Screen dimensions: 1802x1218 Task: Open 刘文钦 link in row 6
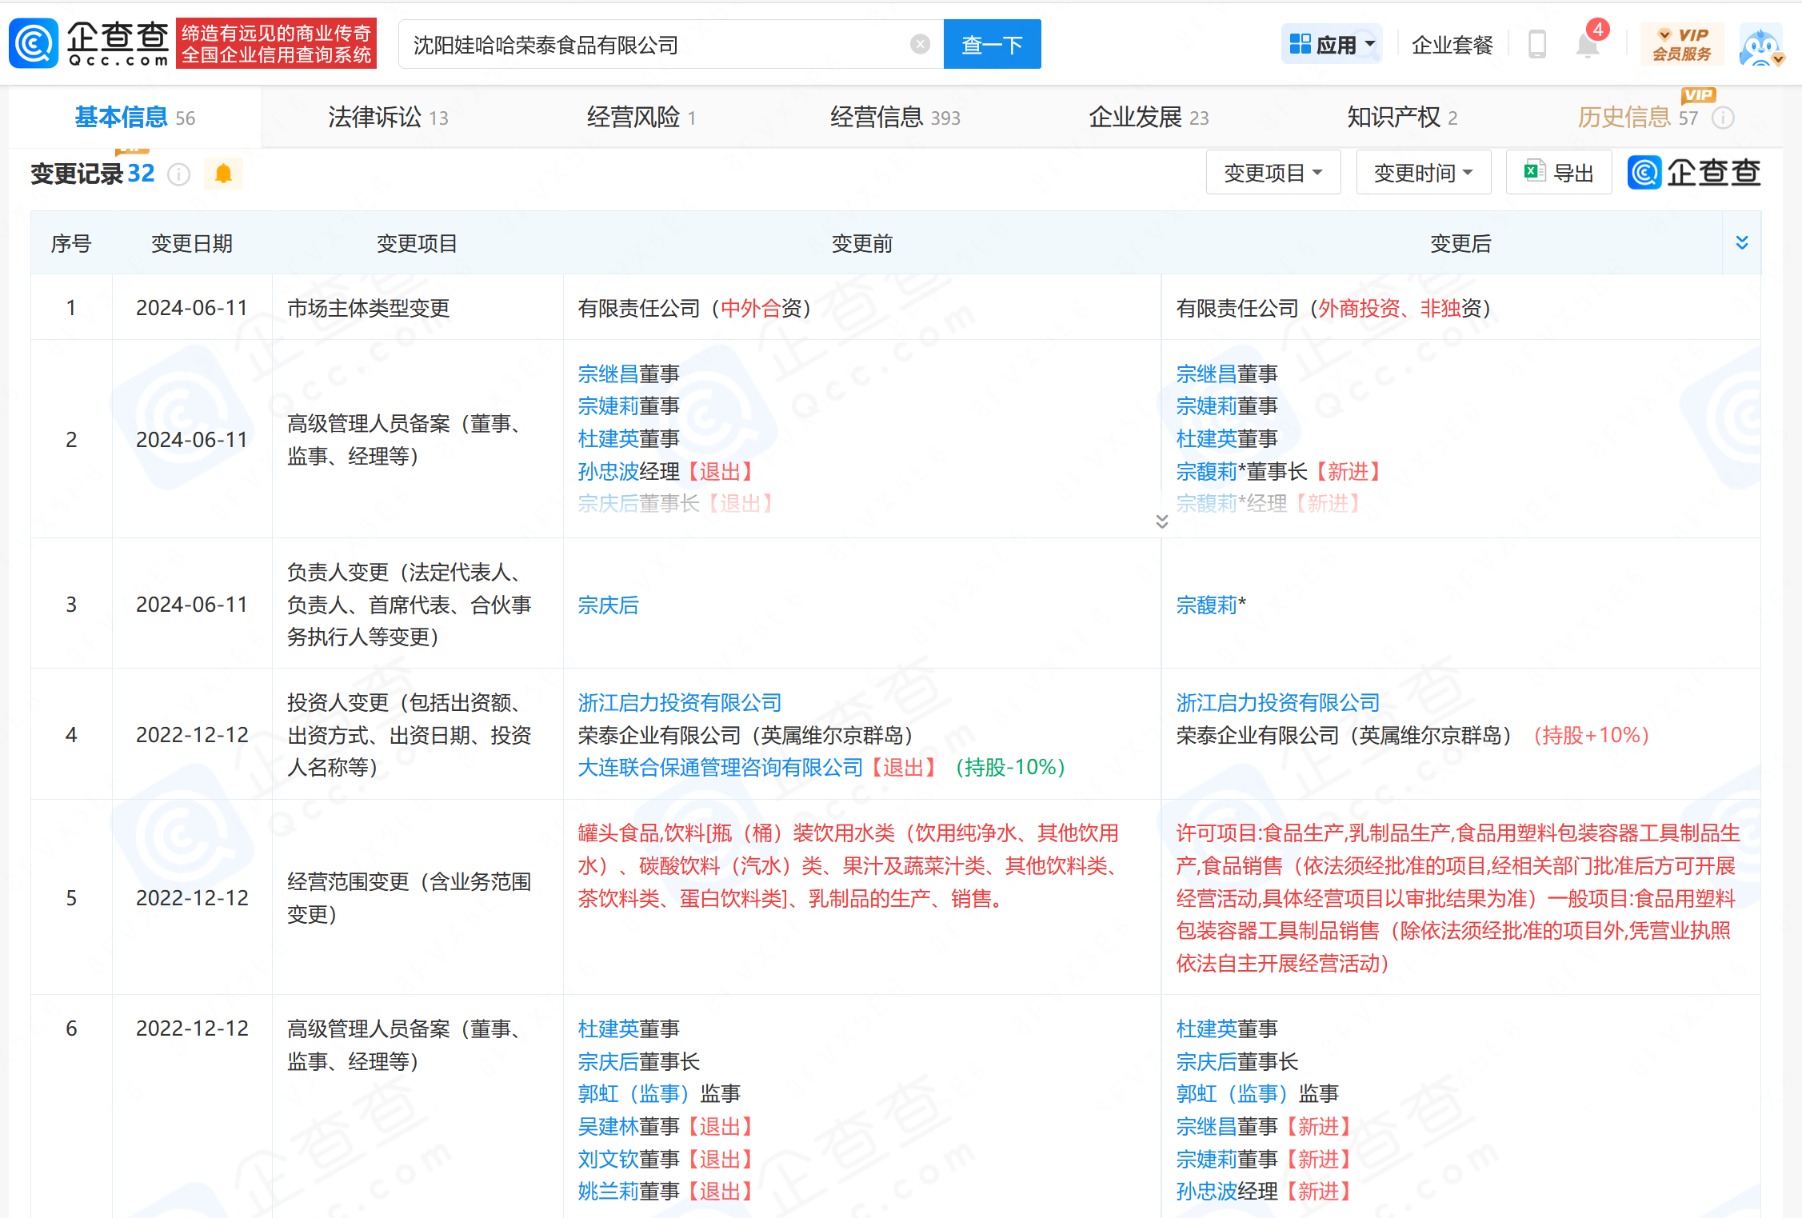point(608,1159)
